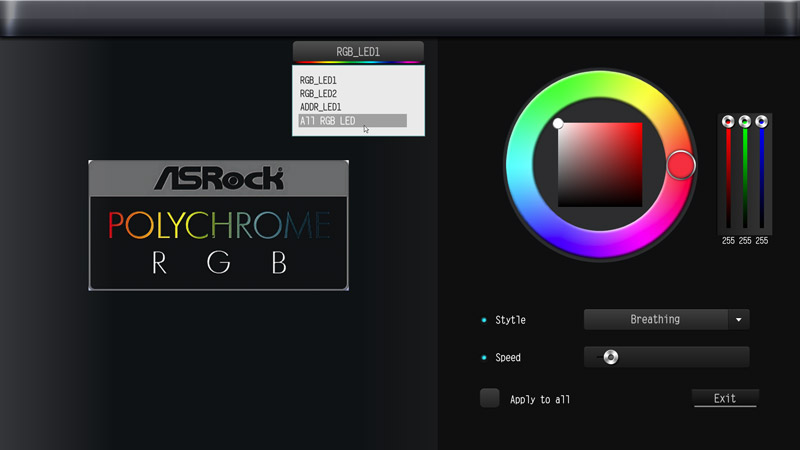The height and width of the screenshot is (450, 800).
Task: Click the blue channel slider handle
Action: click(762, 121)
